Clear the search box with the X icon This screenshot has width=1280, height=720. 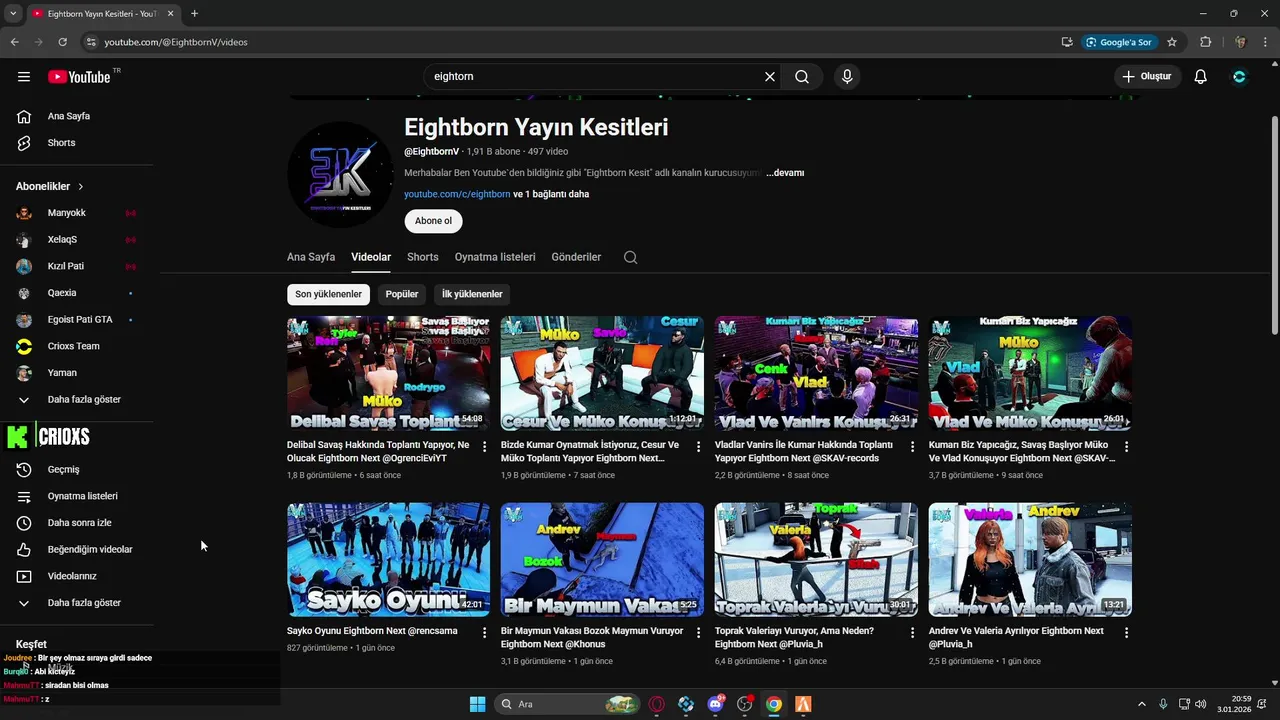click(770, 77)
